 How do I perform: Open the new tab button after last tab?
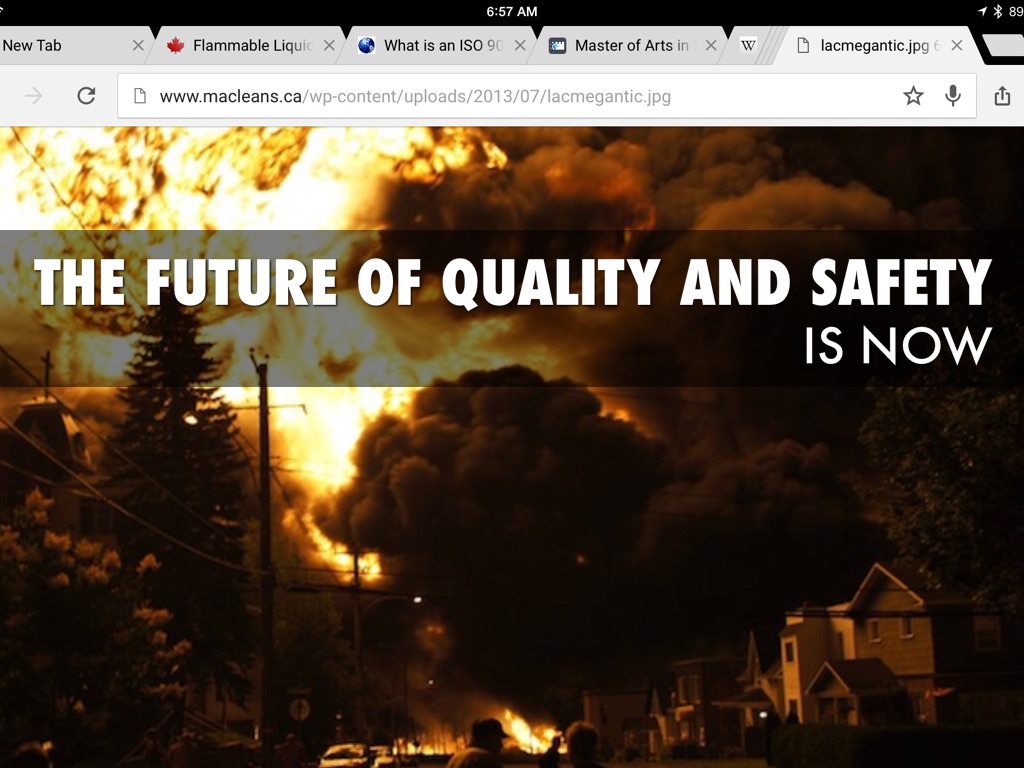[1001, 45]
